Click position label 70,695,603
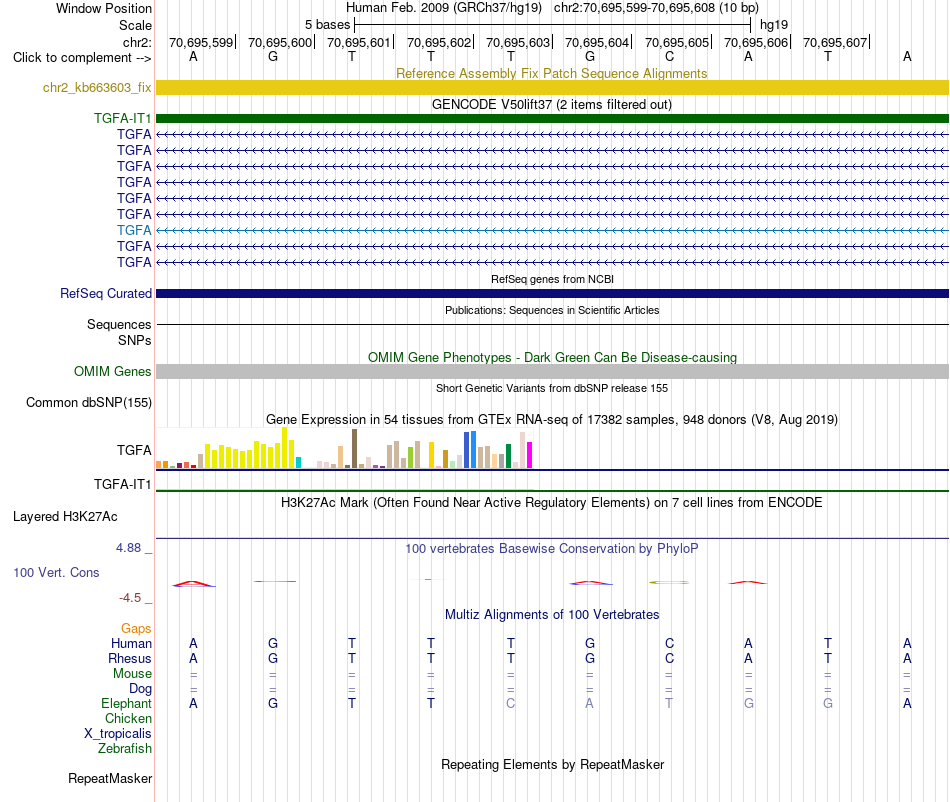950x802 pixels. tap(517, 42)
